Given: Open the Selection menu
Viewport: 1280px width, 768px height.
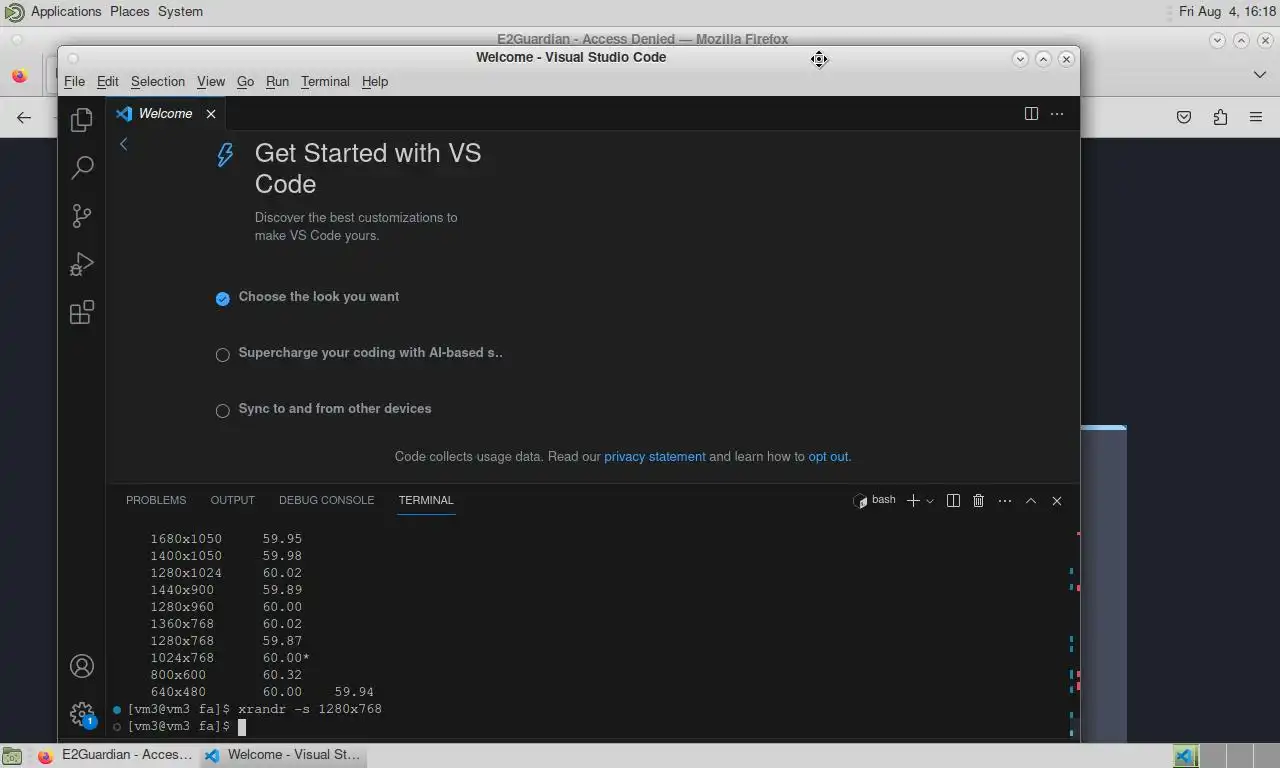Looking at the screenshot, I should tap(158, 82).
